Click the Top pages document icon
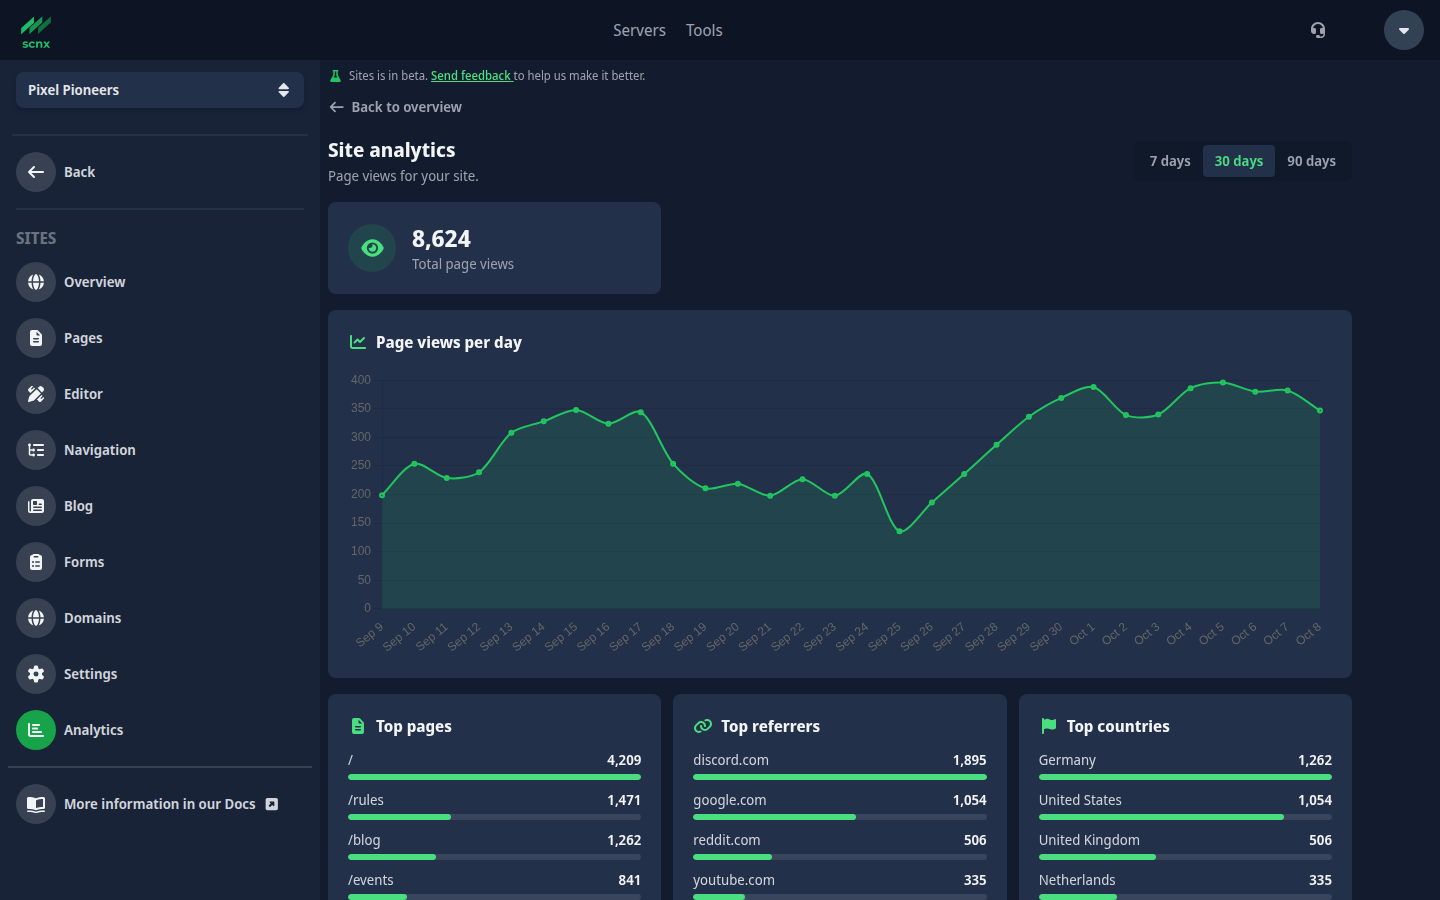This screenshot has width=1440, height=900. 358,726
